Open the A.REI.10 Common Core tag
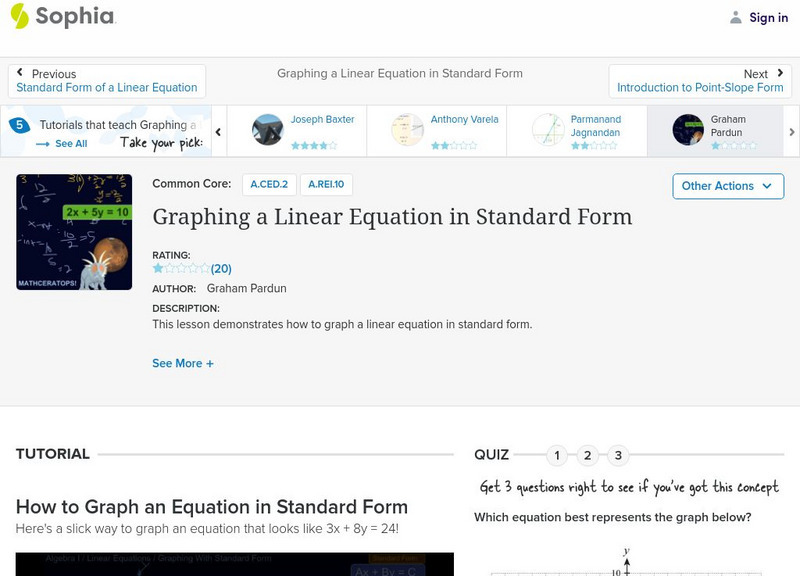Screen dimensions: 800x576 click(x=326, y=185)
